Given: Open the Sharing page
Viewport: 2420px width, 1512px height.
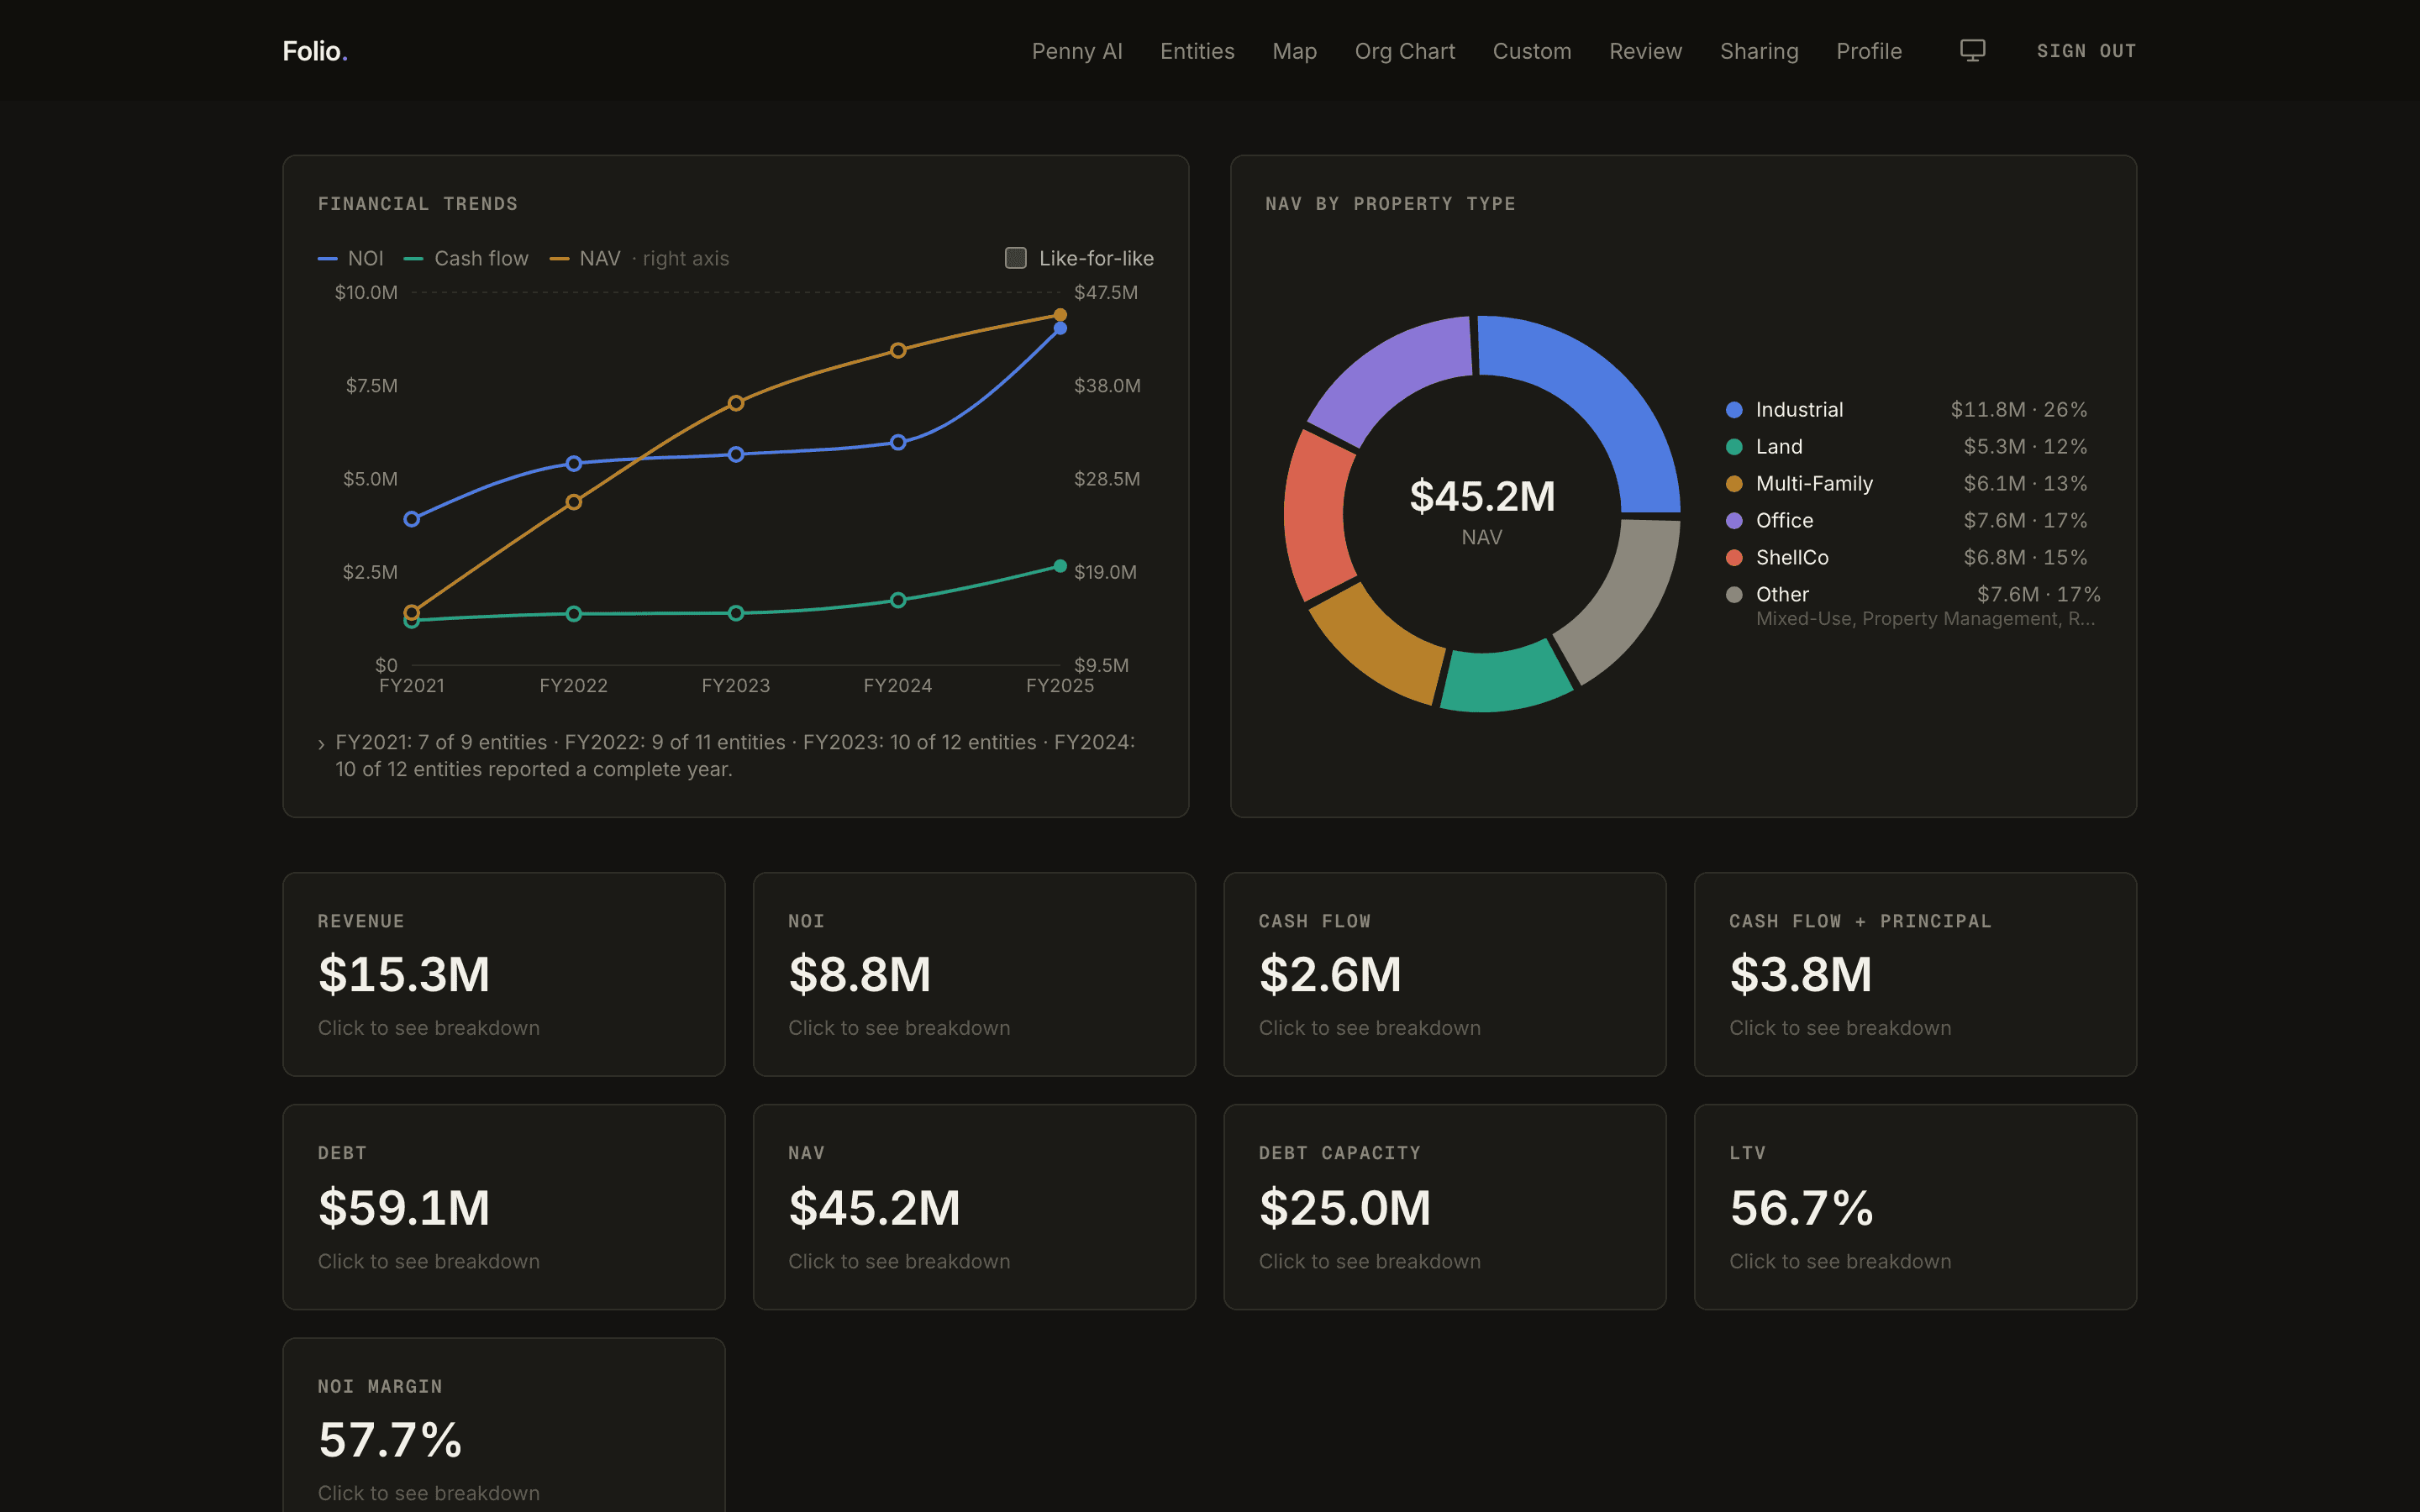Looking at the screenshot, I should click(1759, 51).
